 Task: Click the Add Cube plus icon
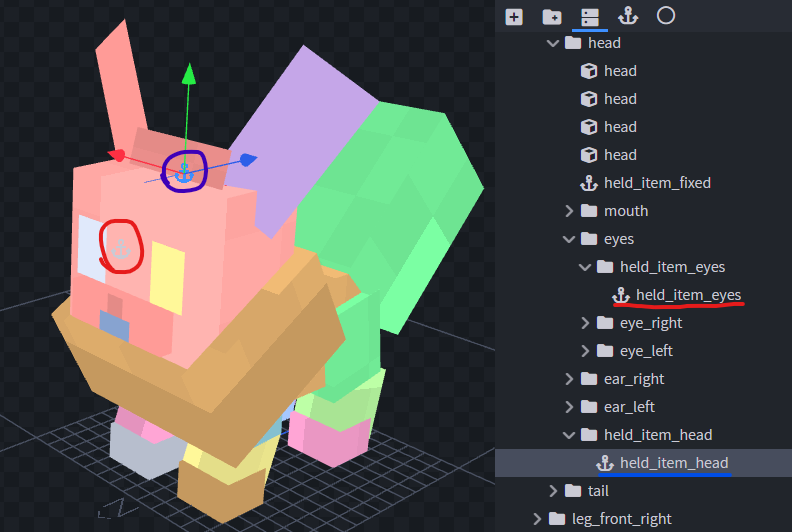pos(514,17)
